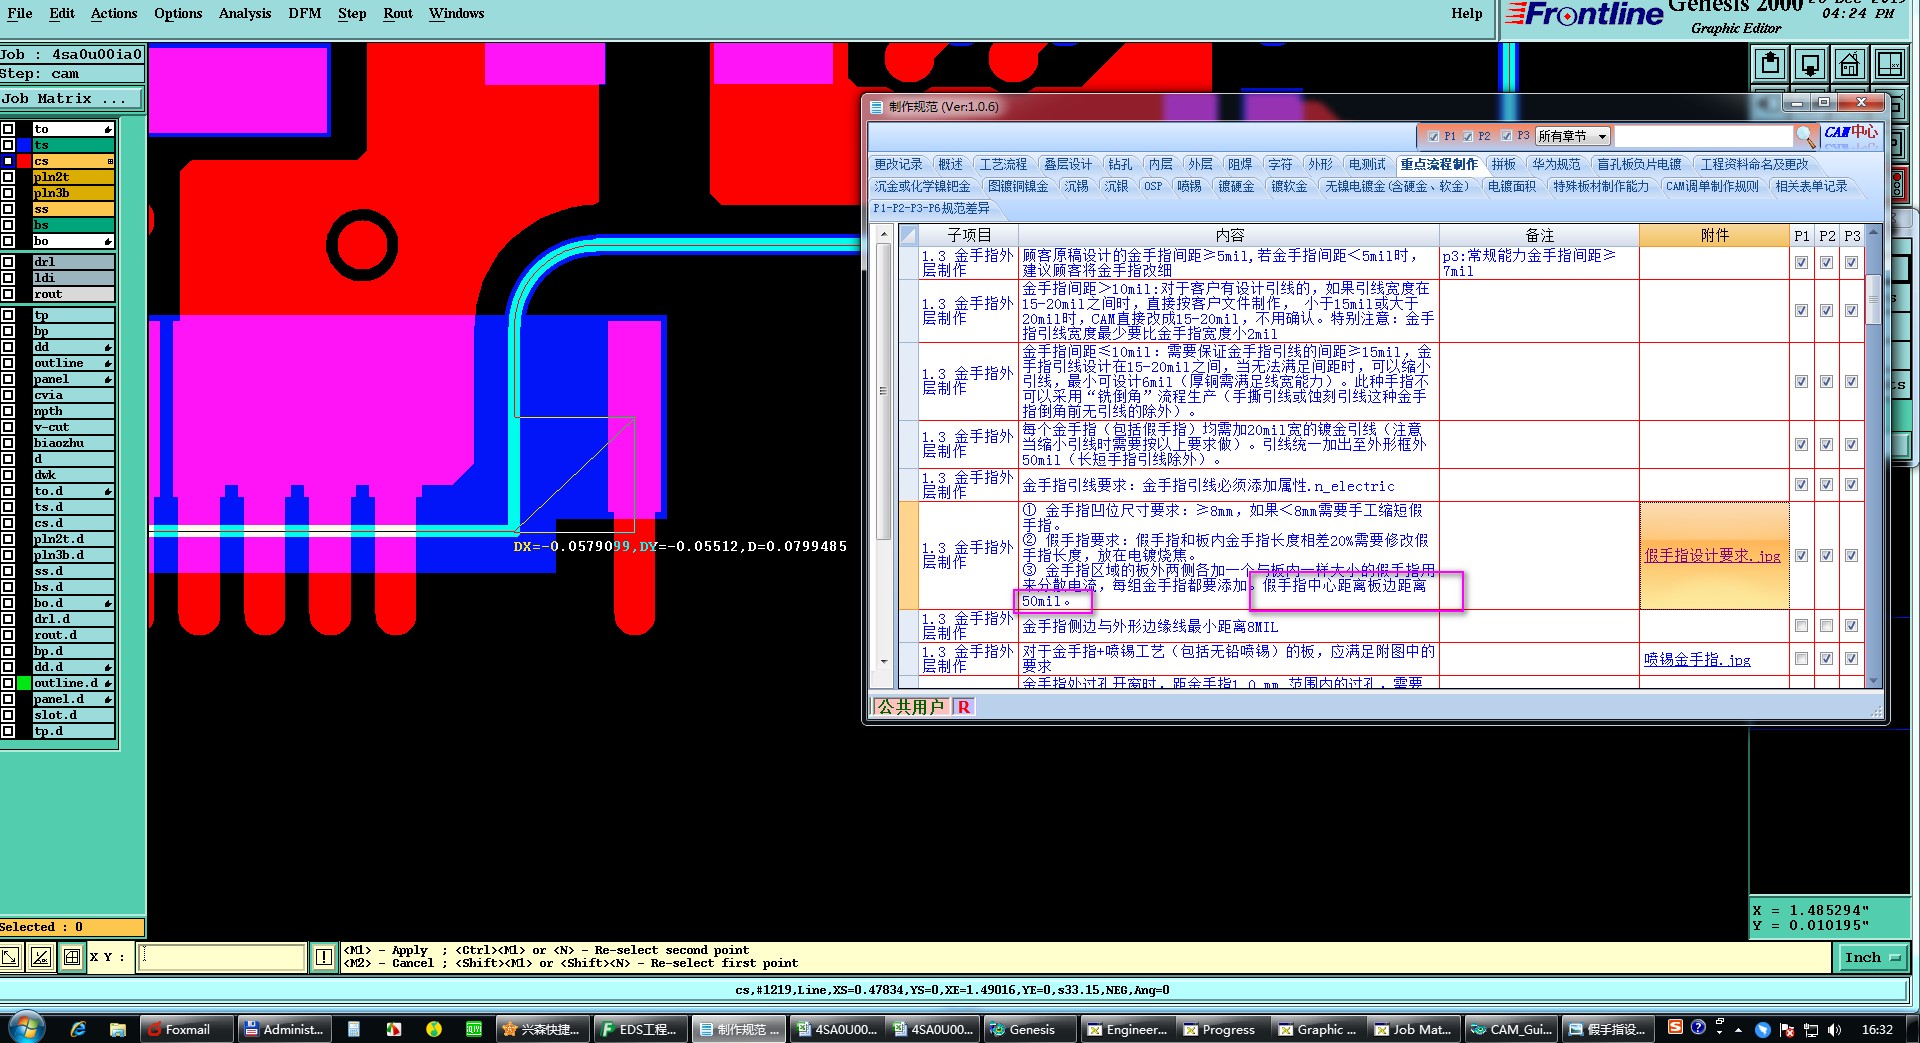Click blue color swatch of ts layer
The image size is (1920, 1043).
click(x=23, y=145)
